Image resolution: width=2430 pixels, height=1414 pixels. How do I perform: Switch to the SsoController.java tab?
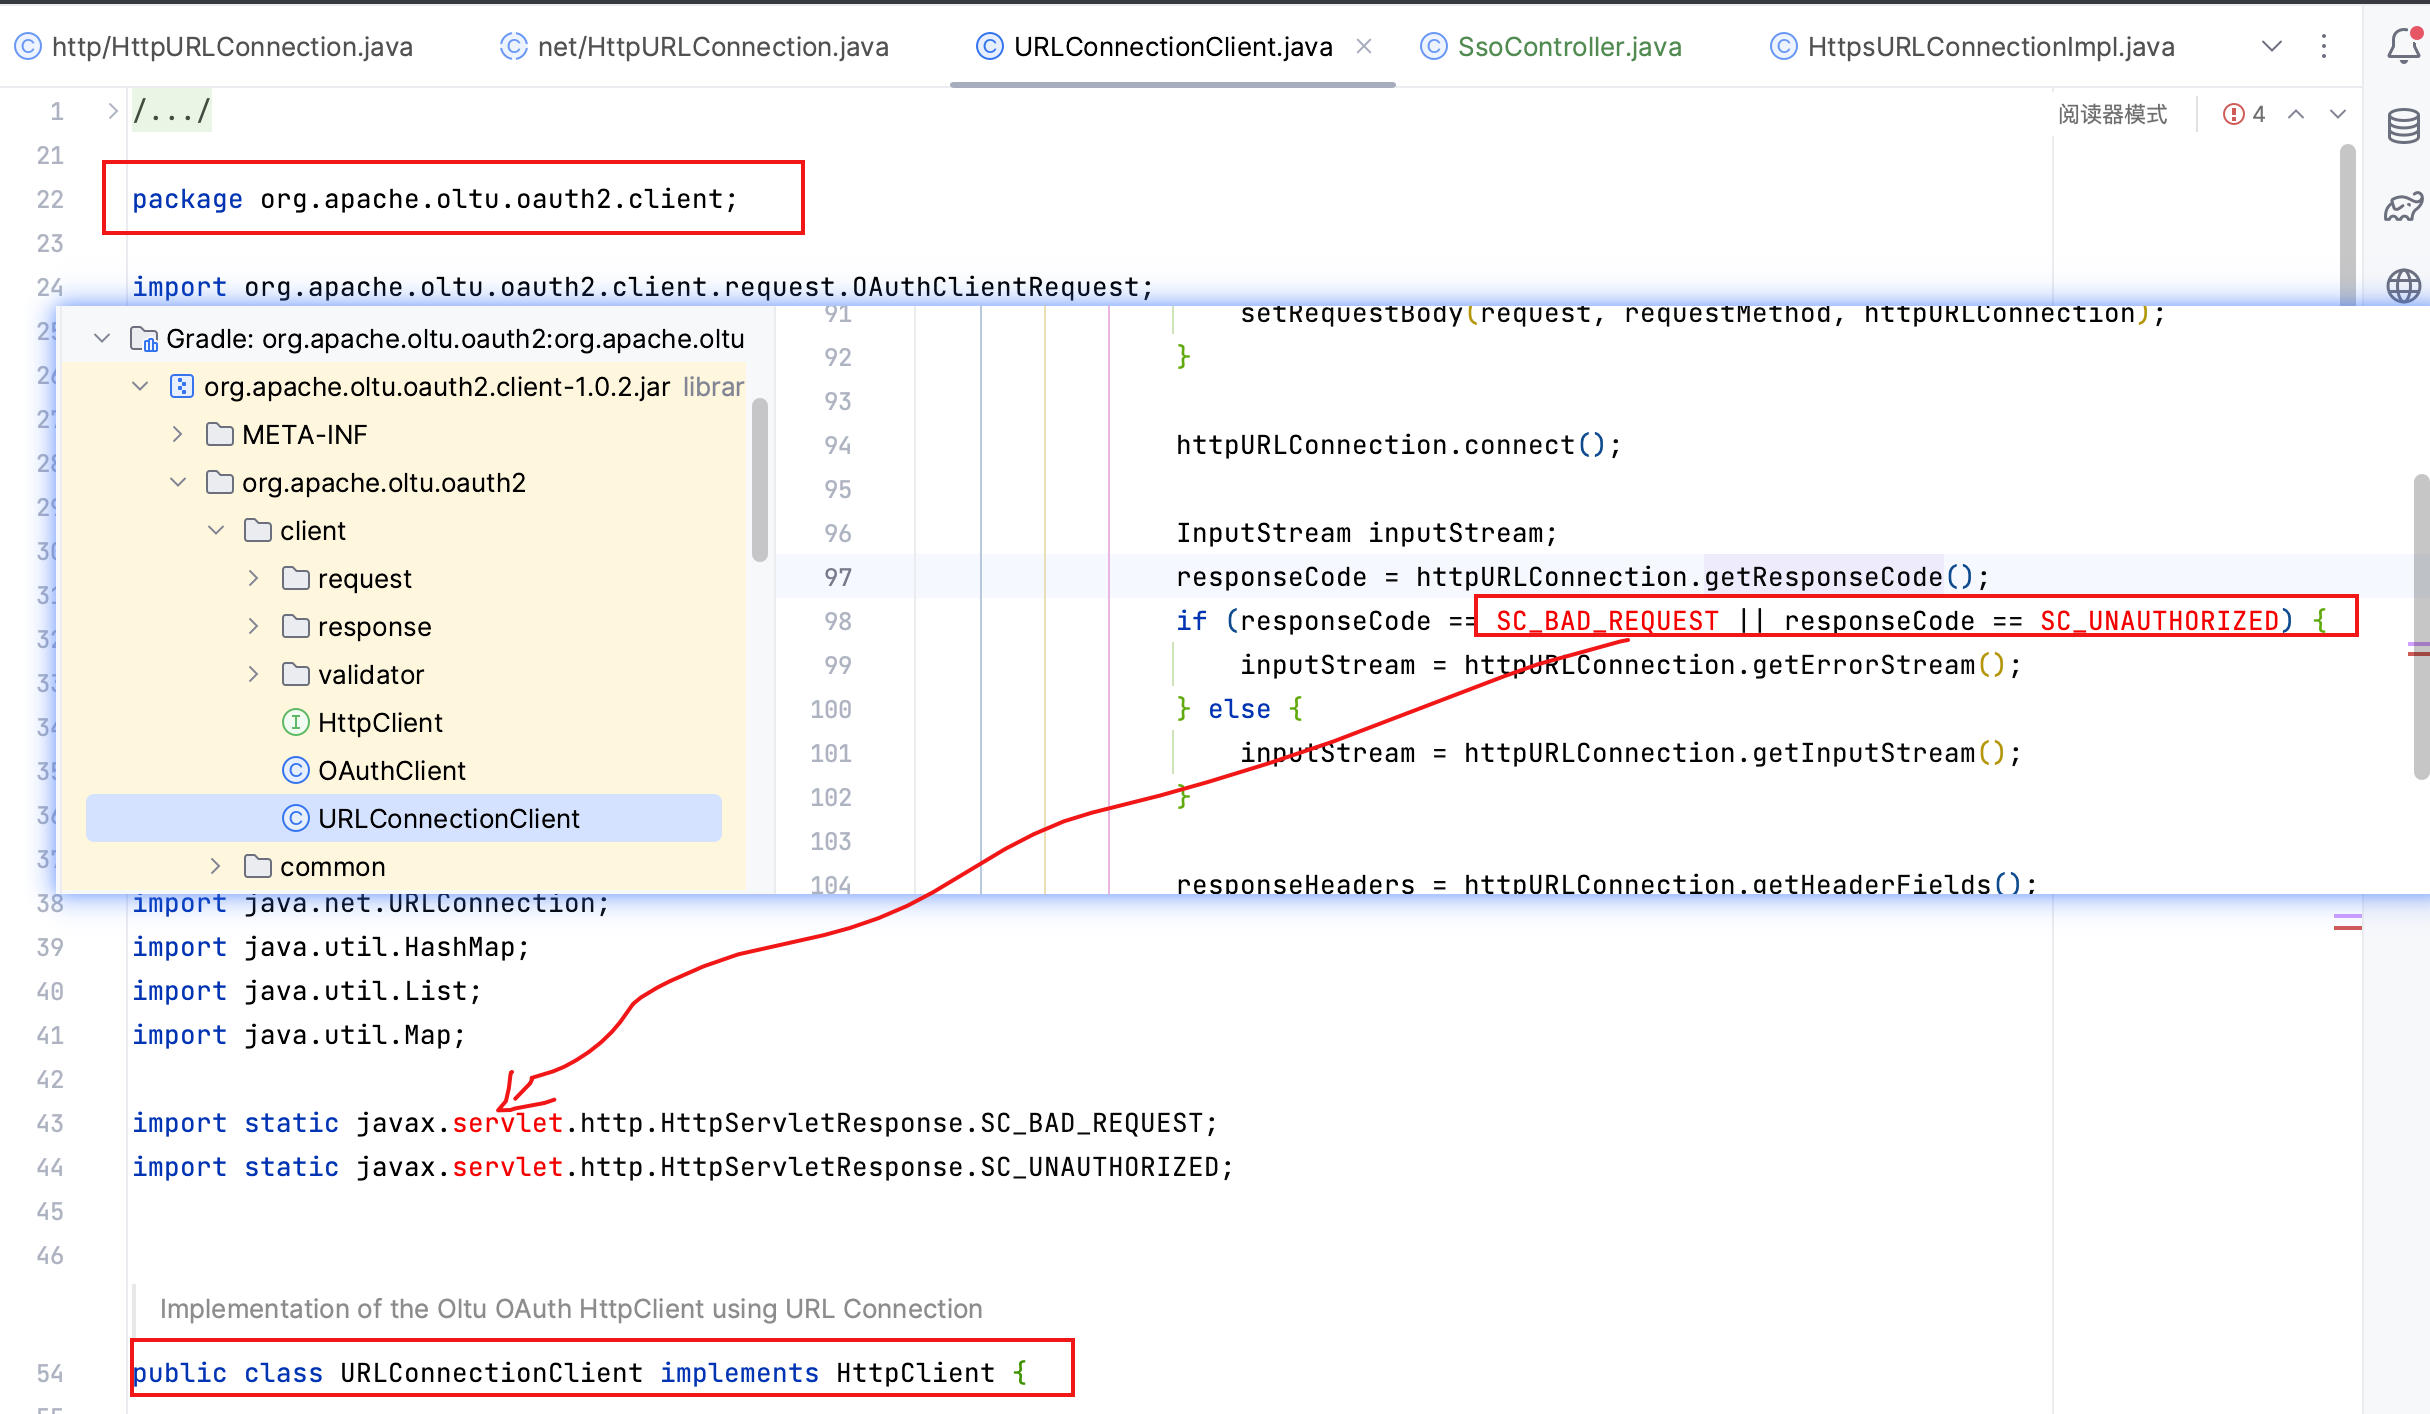coord(1566,46)
